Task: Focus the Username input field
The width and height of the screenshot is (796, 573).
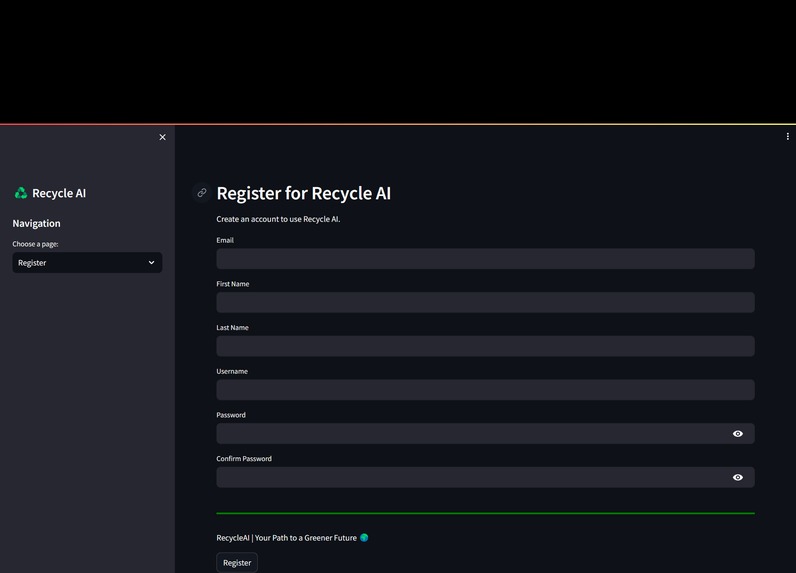Action: tap(485, 390)
